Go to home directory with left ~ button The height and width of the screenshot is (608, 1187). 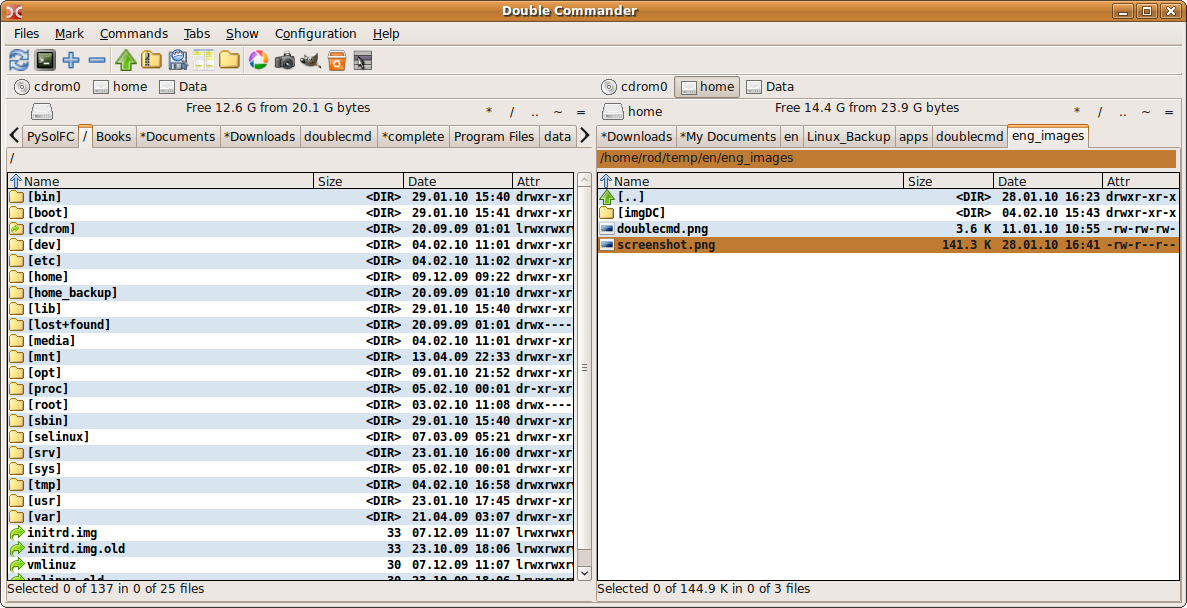tap(557, 112)
